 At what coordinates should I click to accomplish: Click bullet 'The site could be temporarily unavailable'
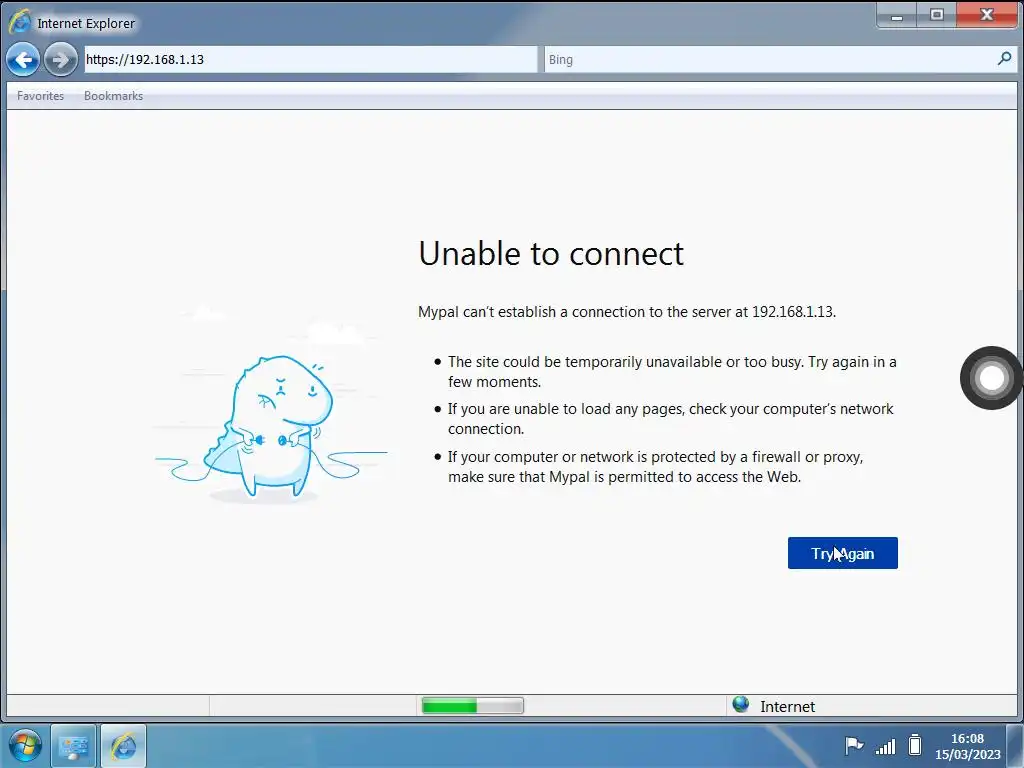pyautogui.click(x=672, y=372)
